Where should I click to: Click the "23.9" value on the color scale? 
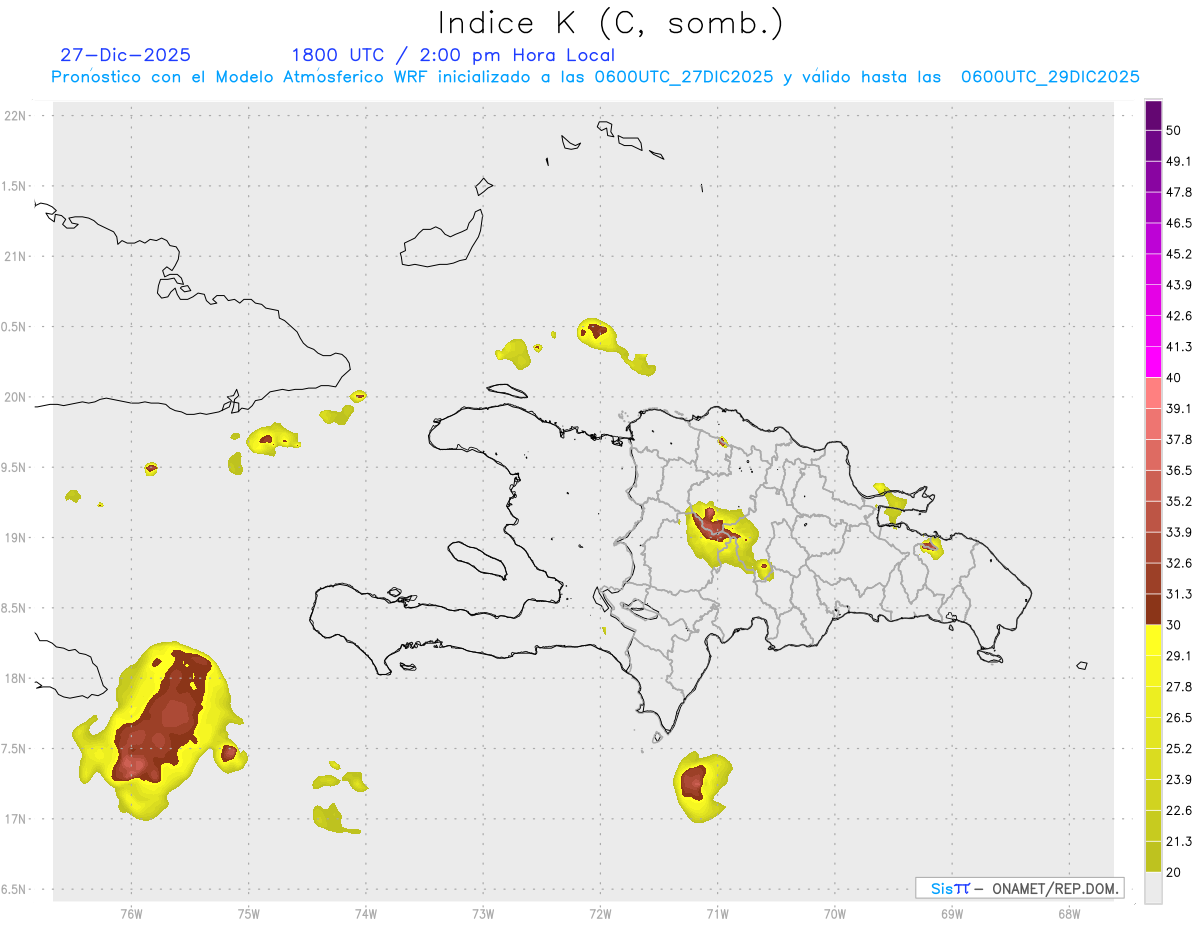point(1179,779)
